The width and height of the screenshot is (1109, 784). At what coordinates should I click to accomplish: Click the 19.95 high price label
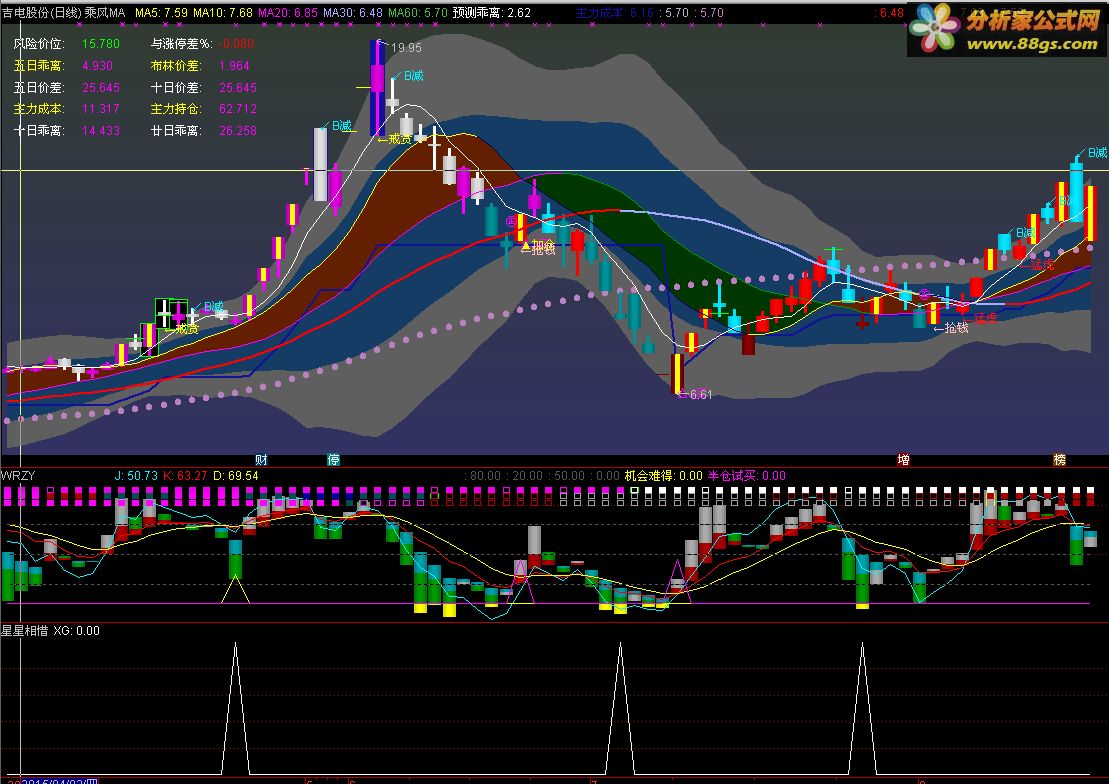[x=406, y=48]
